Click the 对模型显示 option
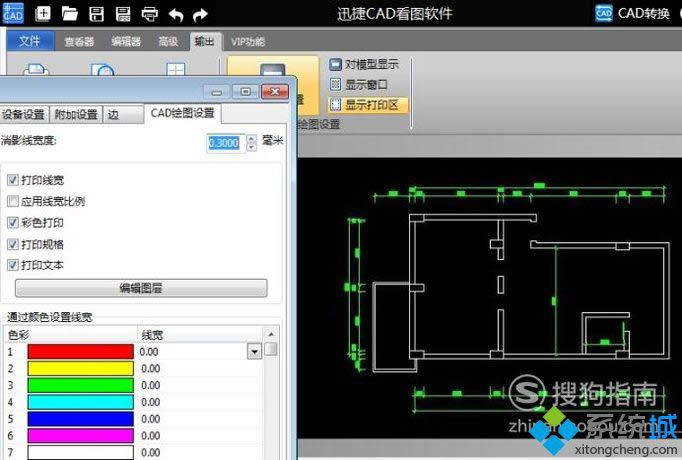This screenshot has width=682, height=460. pos(364,64)
